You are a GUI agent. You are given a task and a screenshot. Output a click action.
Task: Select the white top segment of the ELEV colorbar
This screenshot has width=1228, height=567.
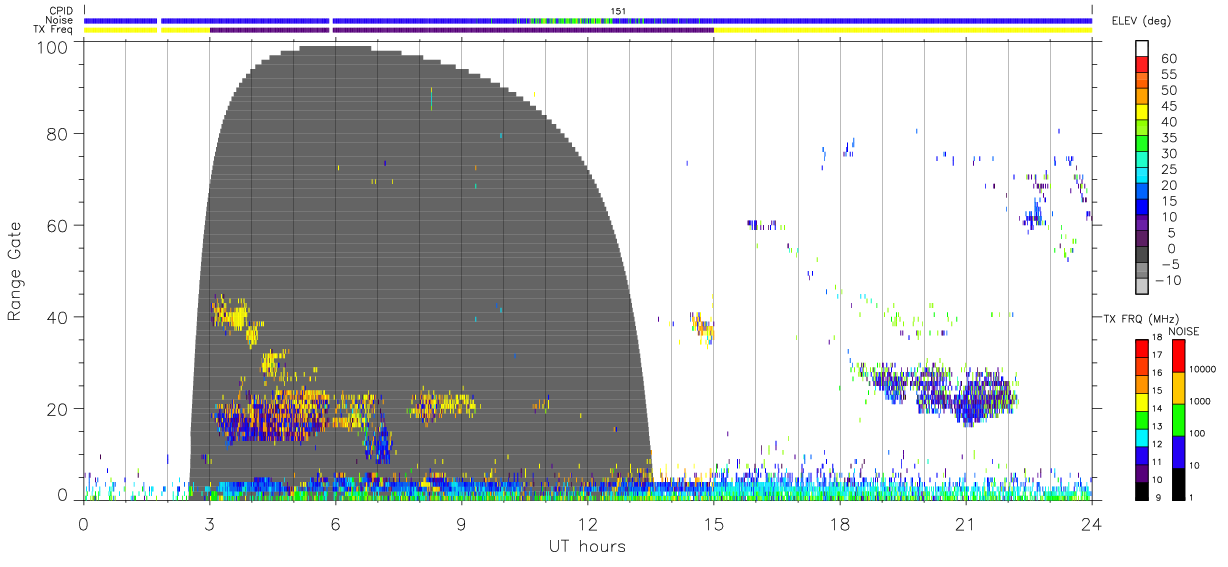1141,50
